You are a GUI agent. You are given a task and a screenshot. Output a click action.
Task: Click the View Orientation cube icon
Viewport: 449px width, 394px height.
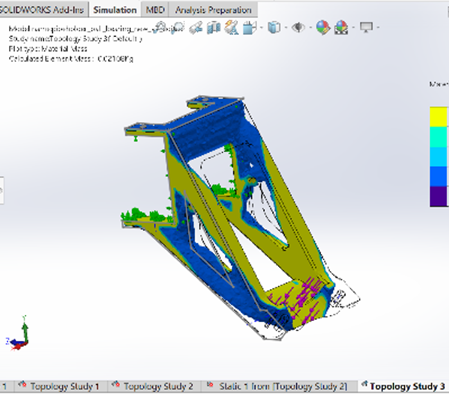click(250, 27)
